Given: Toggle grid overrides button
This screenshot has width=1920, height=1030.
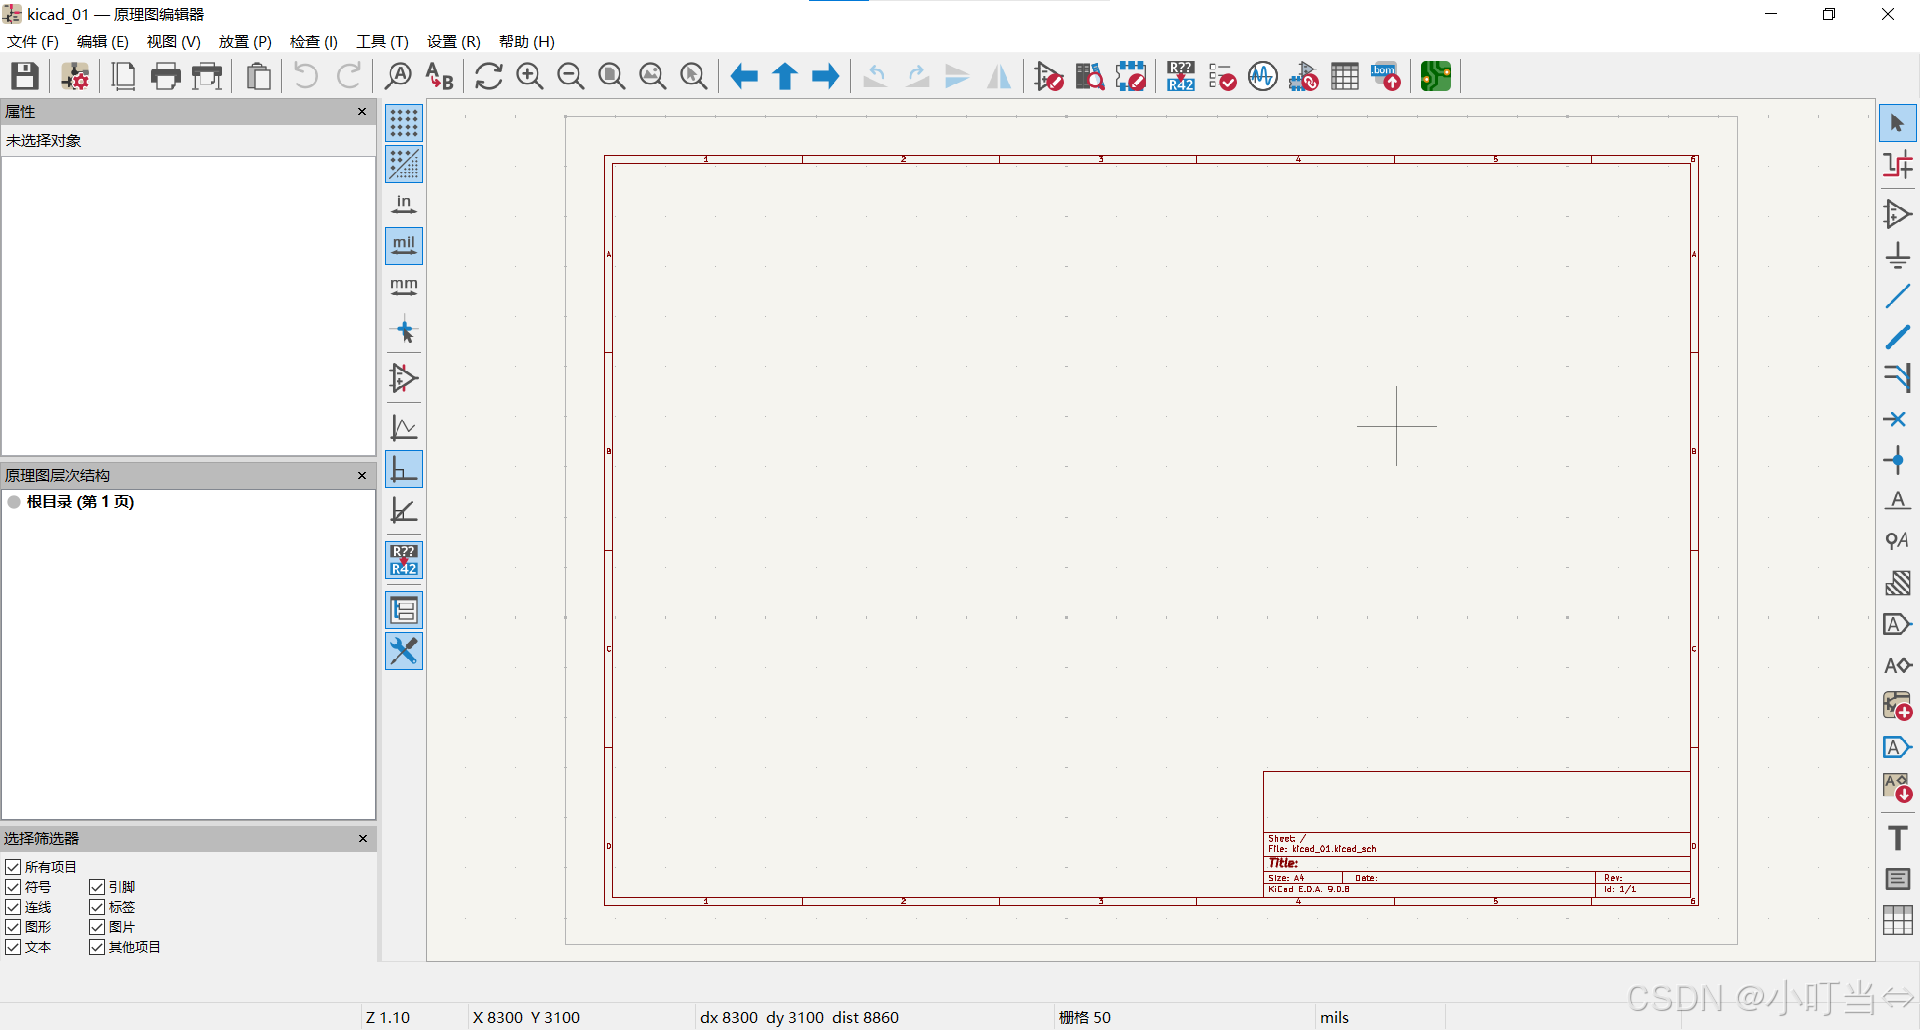Looking at the screenshot, I should (x=404, y=164).
